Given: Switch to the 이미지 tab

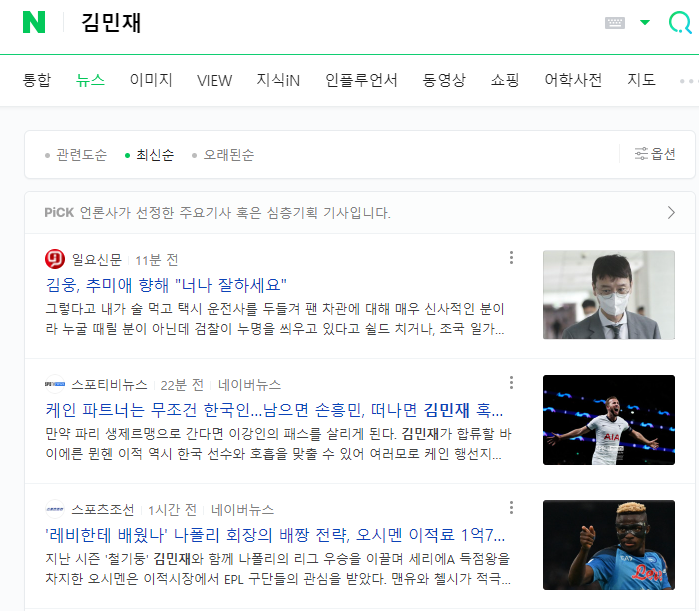Looking at the screenshot, I should (x=151, y=80).
